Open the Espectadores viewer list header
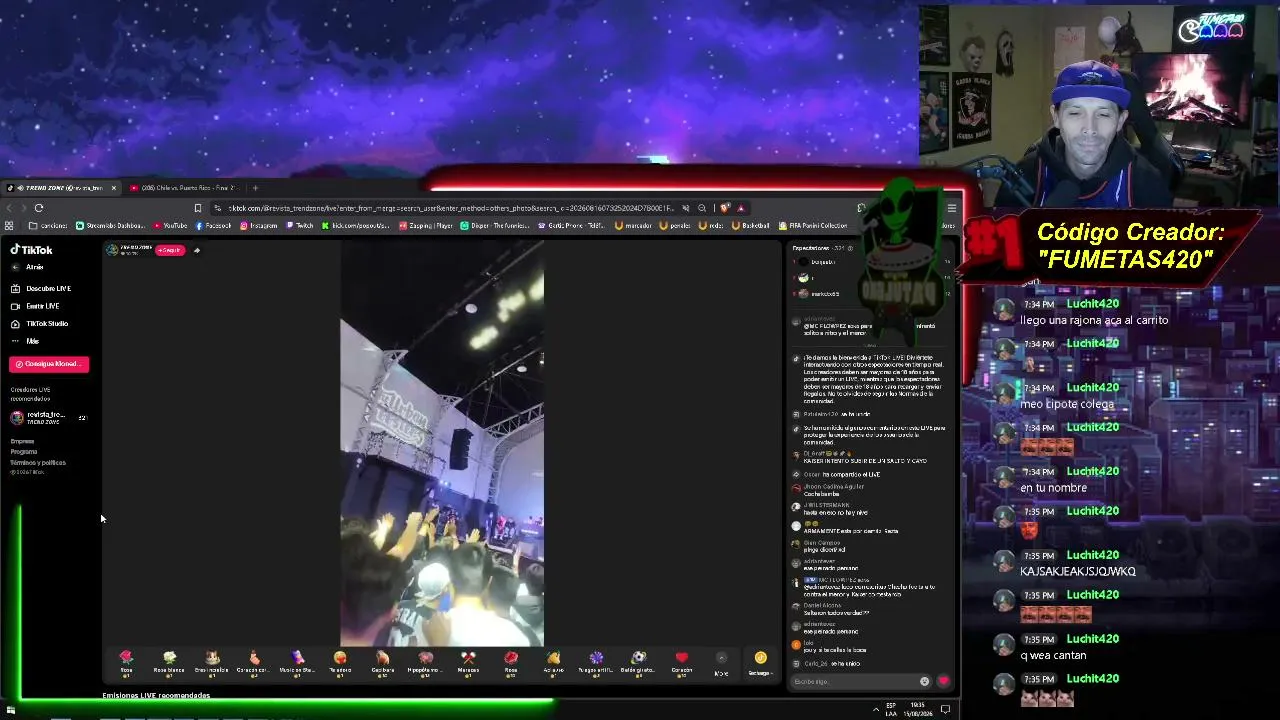This screenshot has height=720, width=1280. [822, 248]
